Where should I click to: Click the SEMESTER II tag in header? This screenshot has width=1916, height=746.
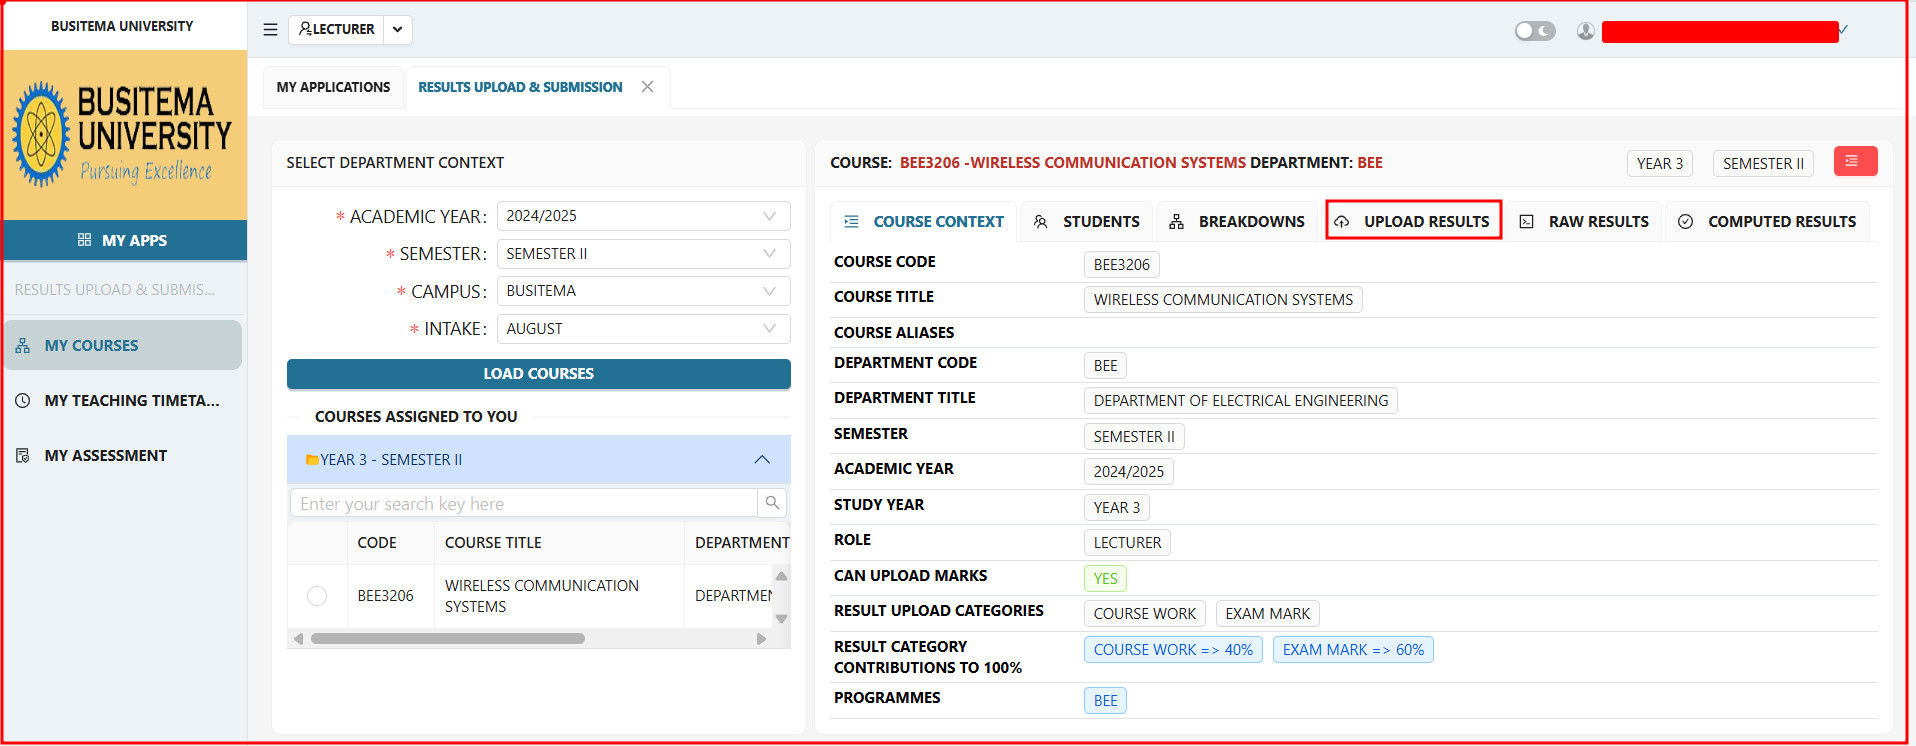click(1763, 163)
